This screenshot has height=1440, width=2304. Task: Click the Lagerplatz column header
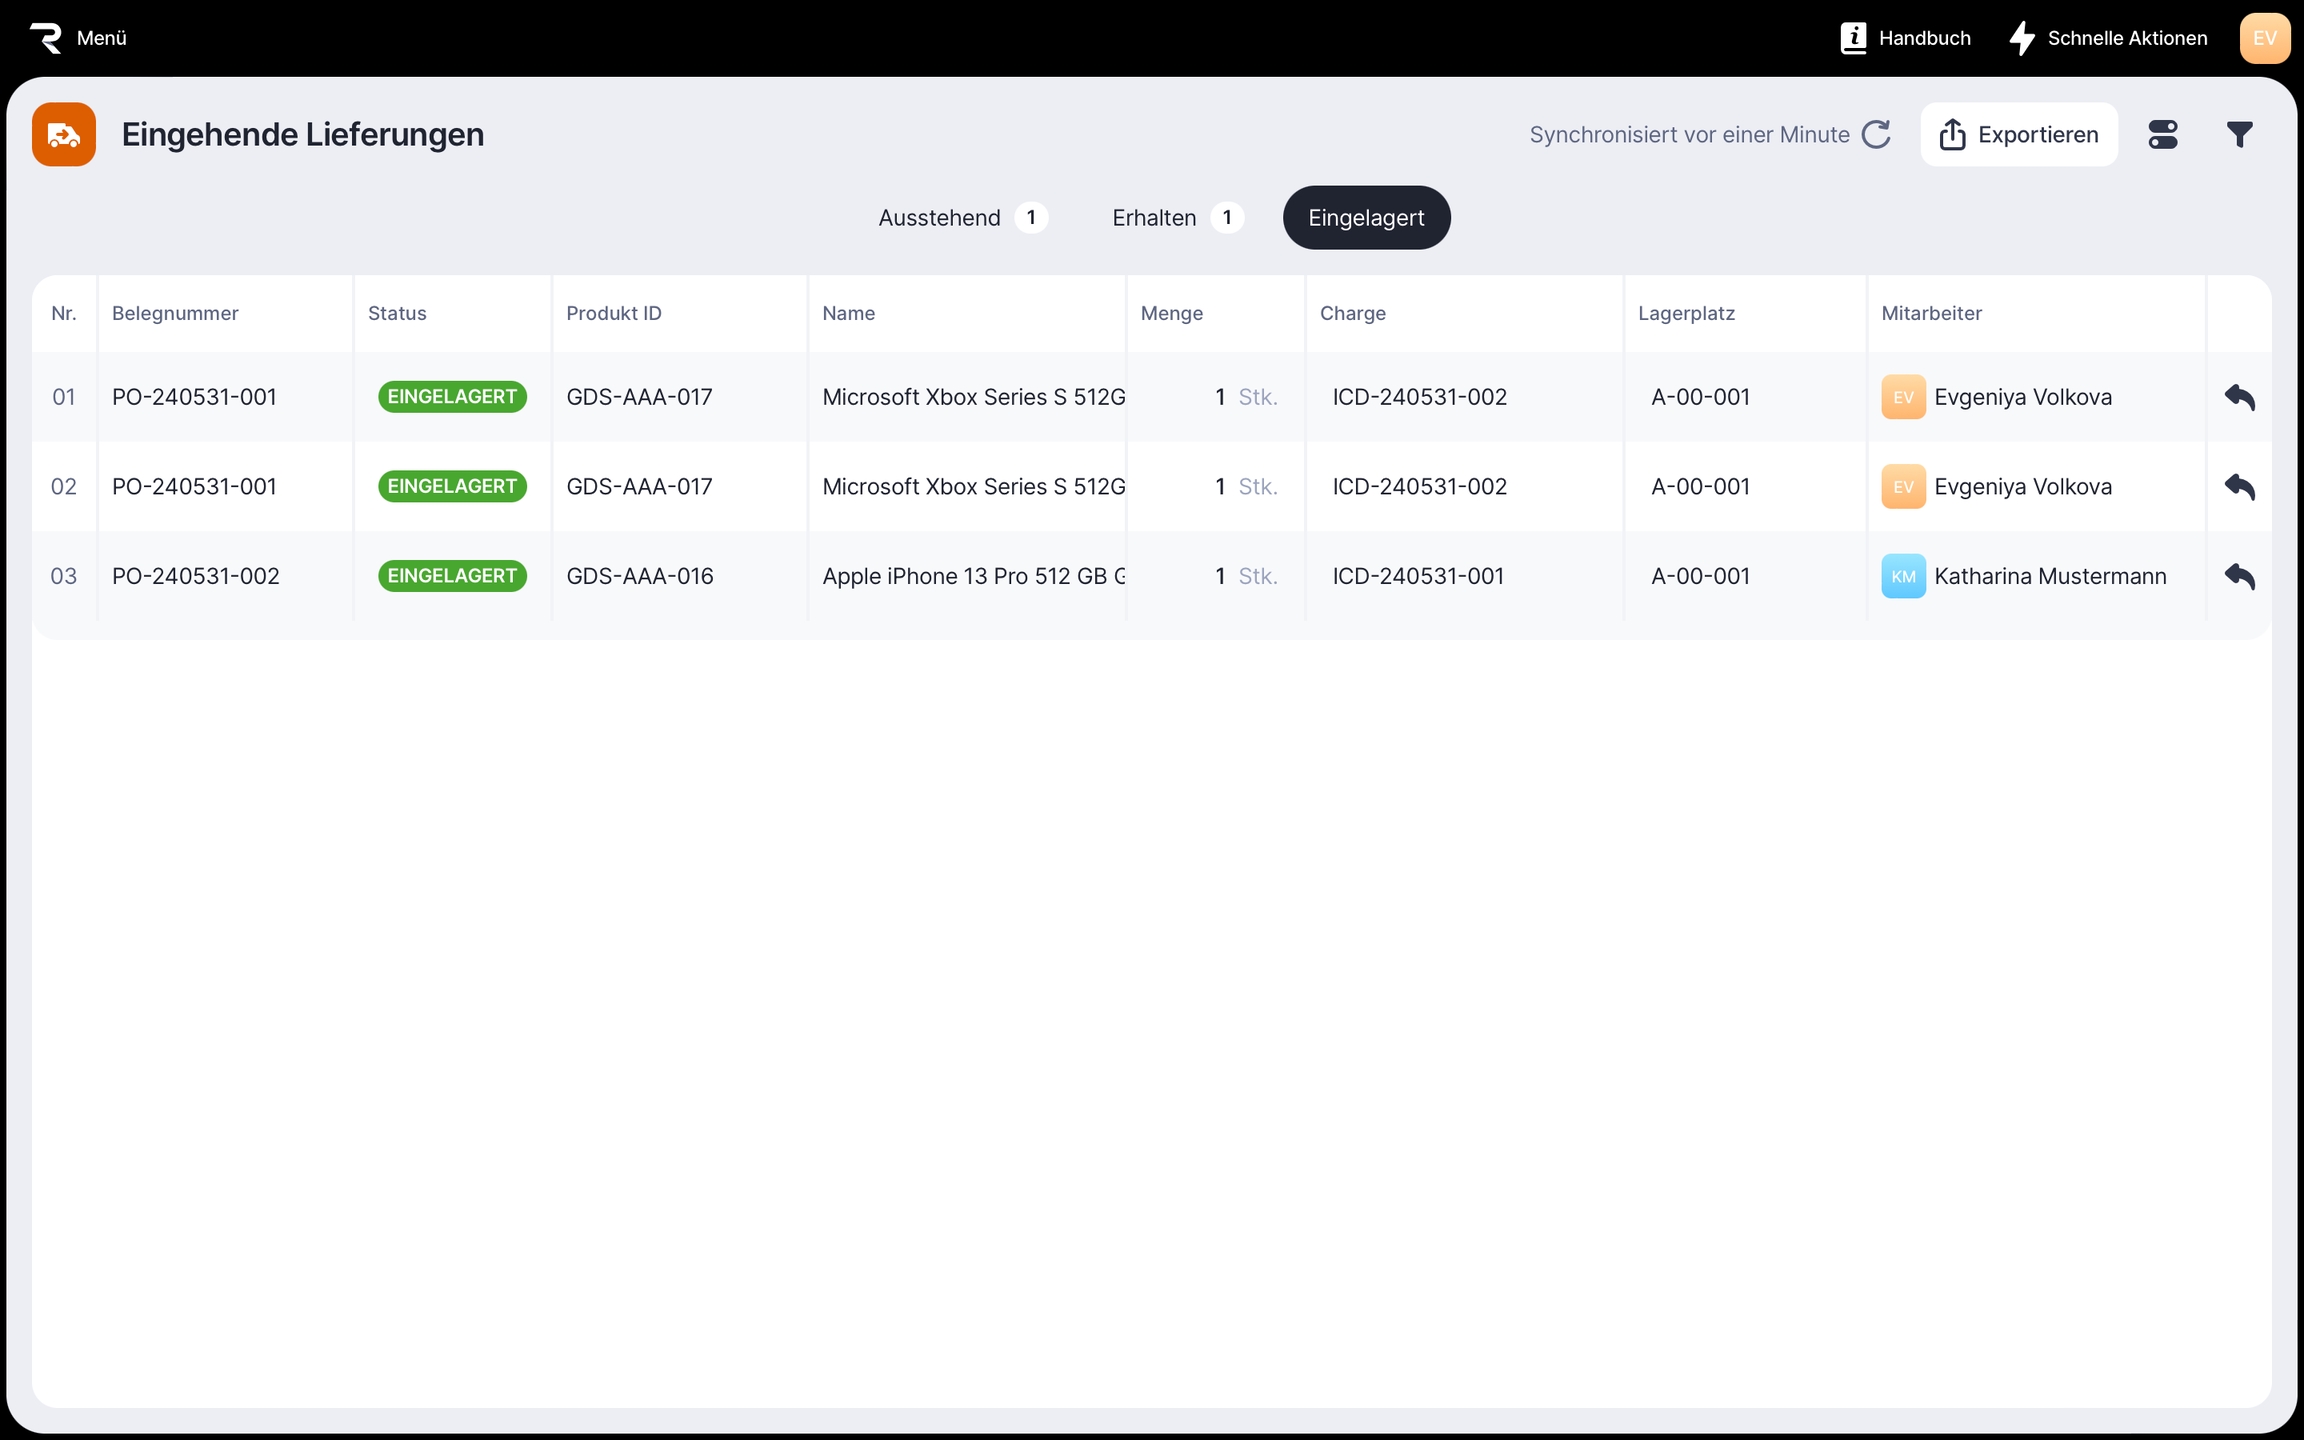tap(1686, 313)
